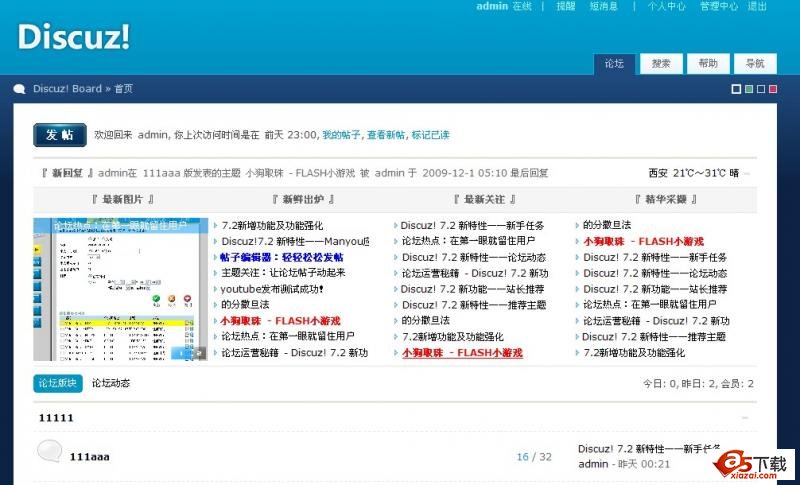Click the Discuz! logo in header
The image size is (800, 485).
(x=74, y=36)
